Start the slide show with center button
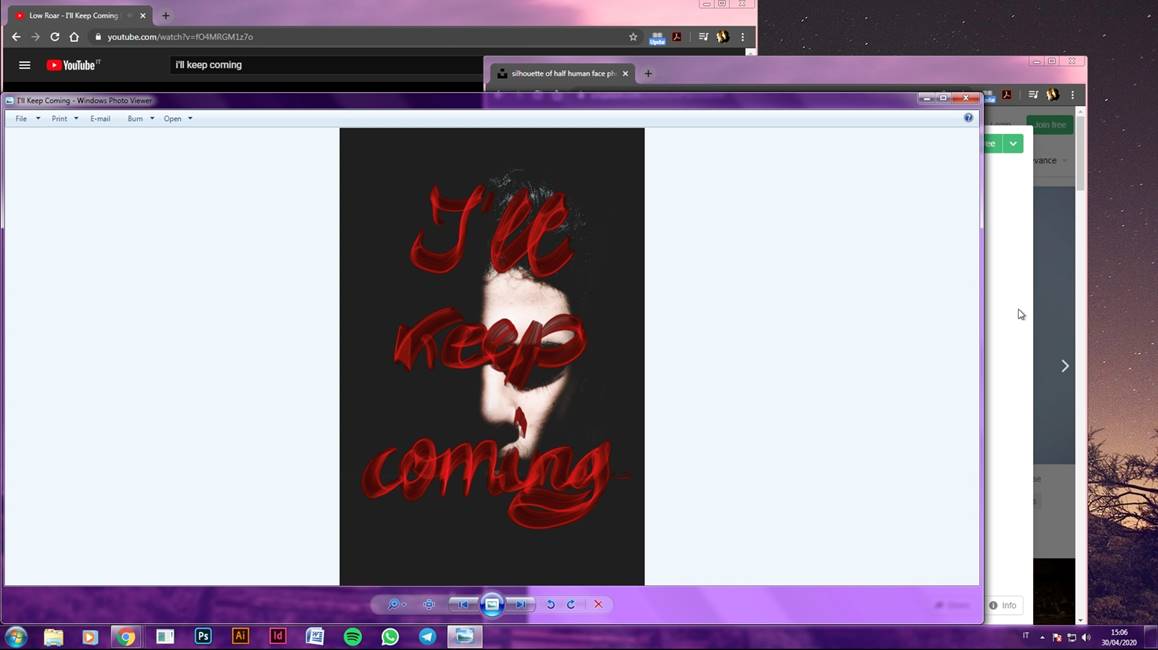The width and height of the screenshot is (1158, 650). [492, 604]
